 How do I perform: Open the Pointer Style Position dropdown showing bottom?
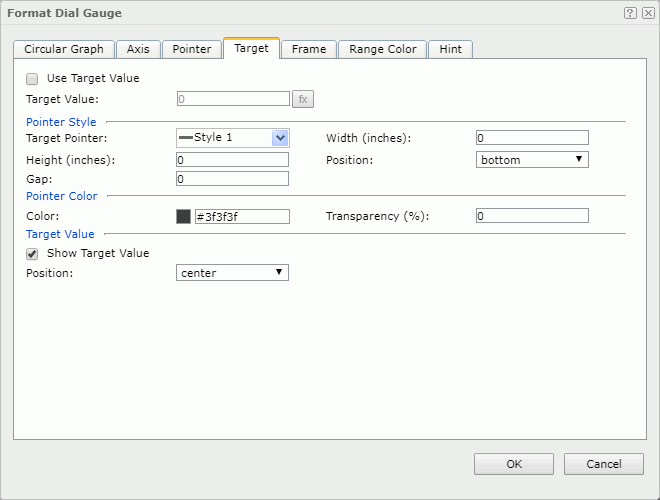point(532,160)
